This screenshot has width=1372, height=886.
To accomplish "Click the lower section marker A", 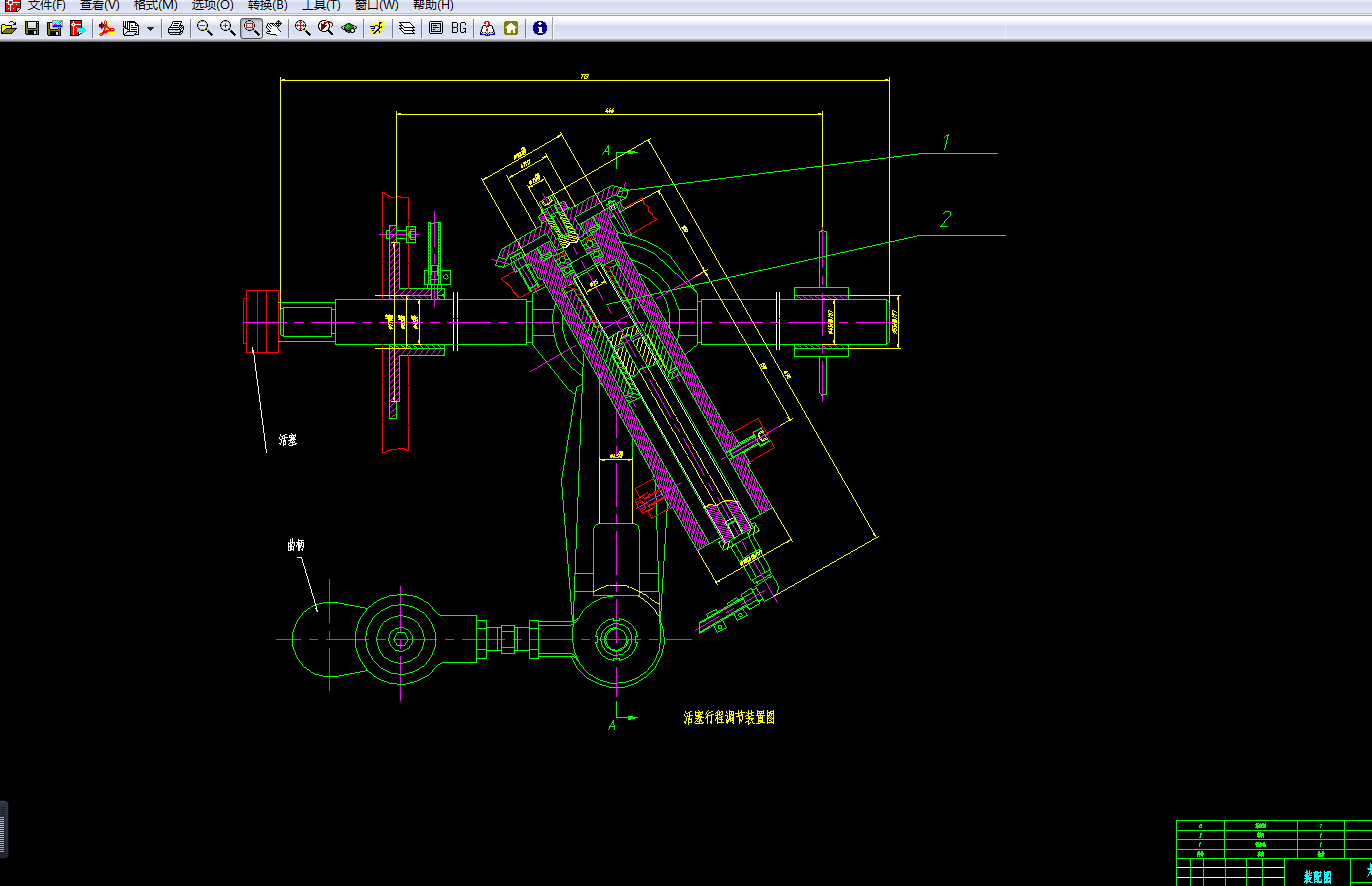I will tap(612, 725).
